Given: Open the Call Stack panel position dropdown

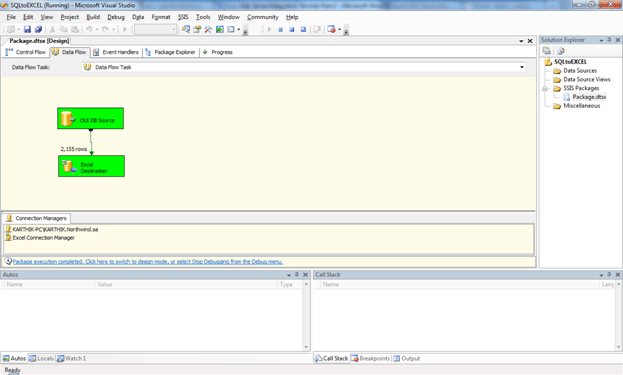Looking at the screenshot, I should point(601,275).
